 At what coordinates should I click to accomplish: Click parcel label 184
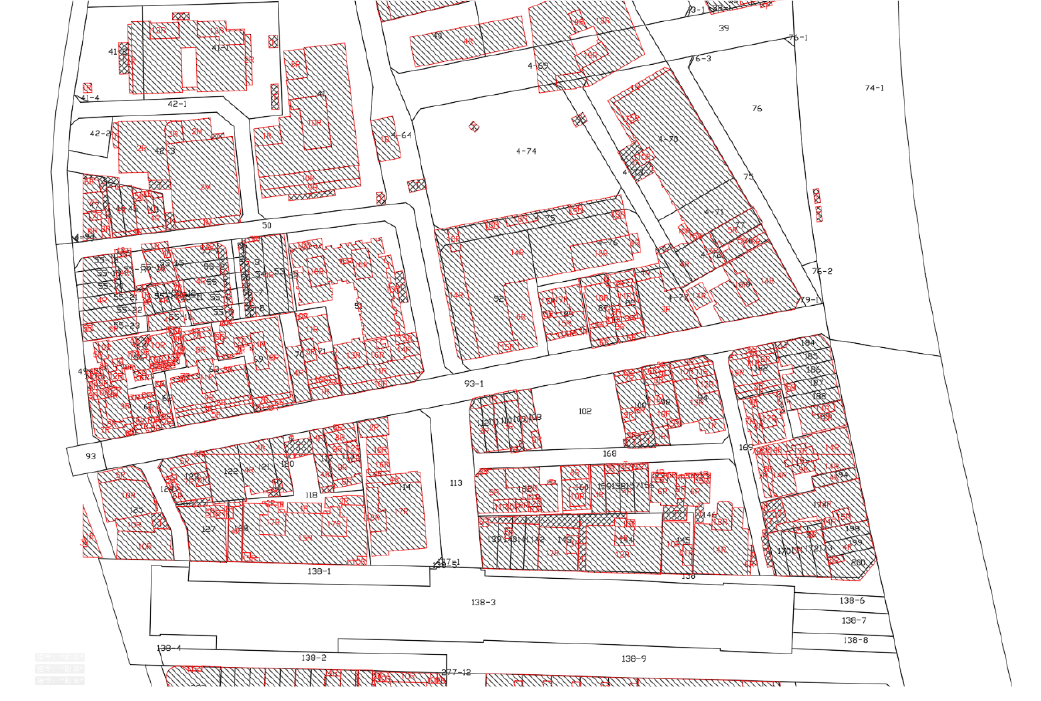pos(808,343)
